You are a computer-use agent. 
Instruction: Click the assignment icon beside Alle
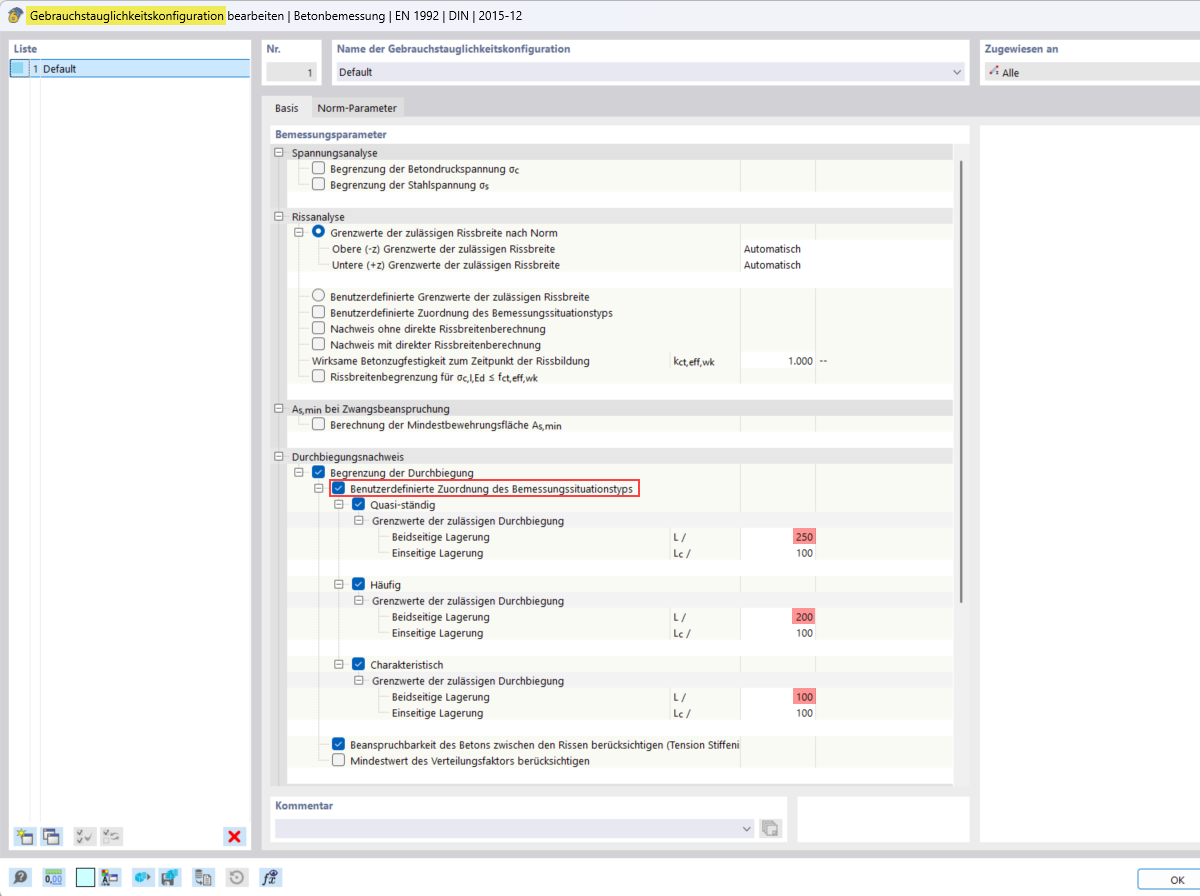point(993,72)
